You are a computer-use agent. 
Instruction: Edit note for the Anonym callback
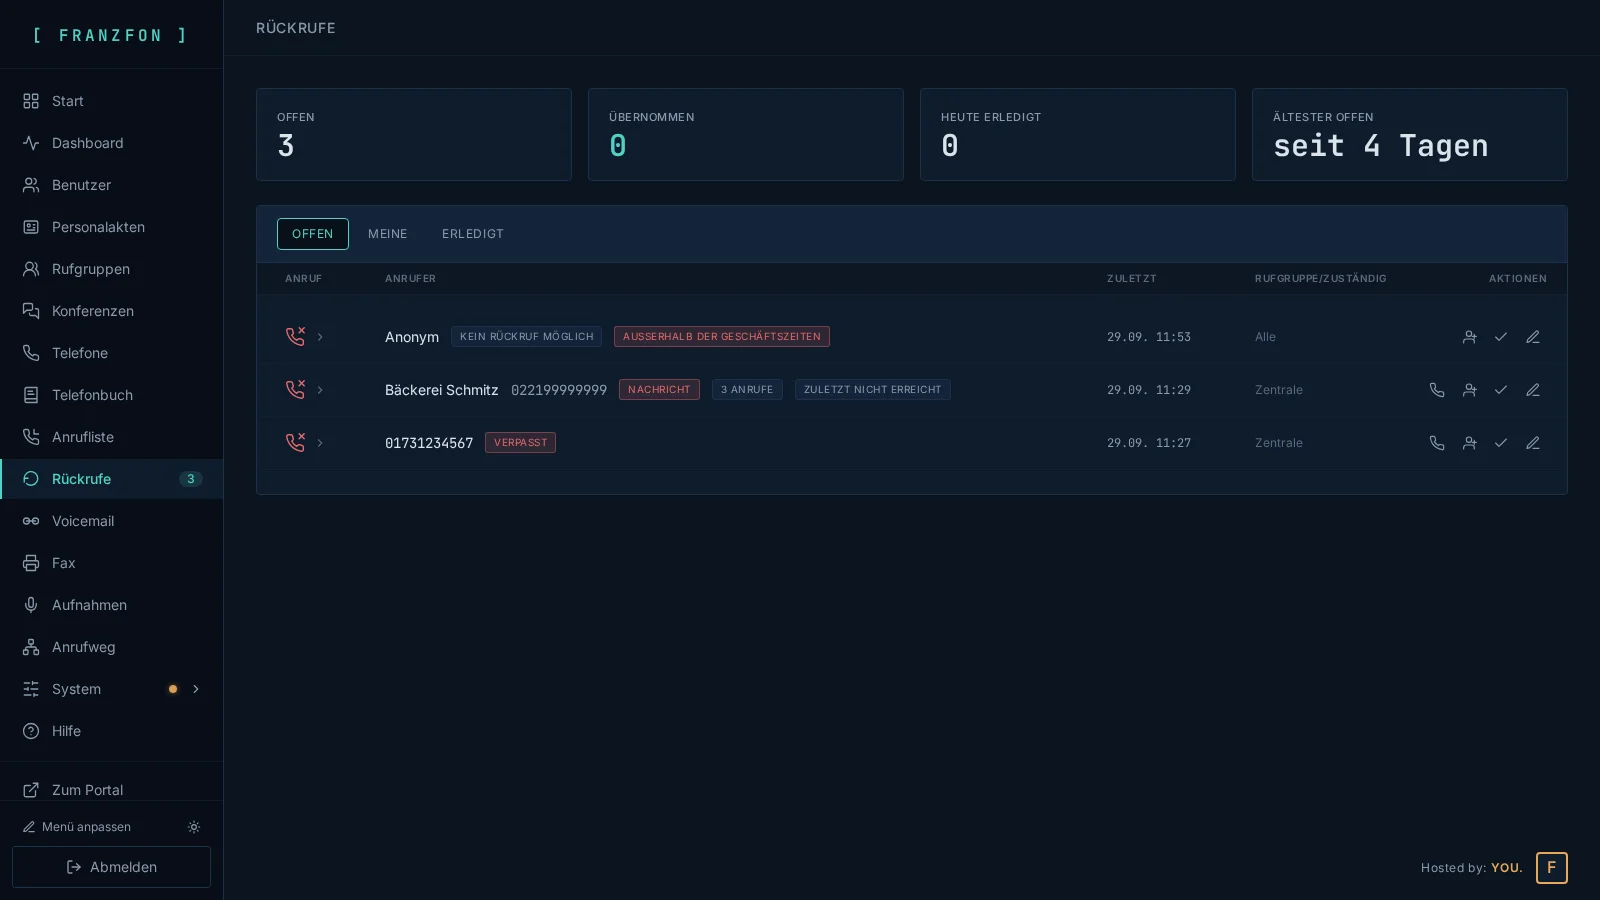pyautogui.click(x=1533, y=337)
